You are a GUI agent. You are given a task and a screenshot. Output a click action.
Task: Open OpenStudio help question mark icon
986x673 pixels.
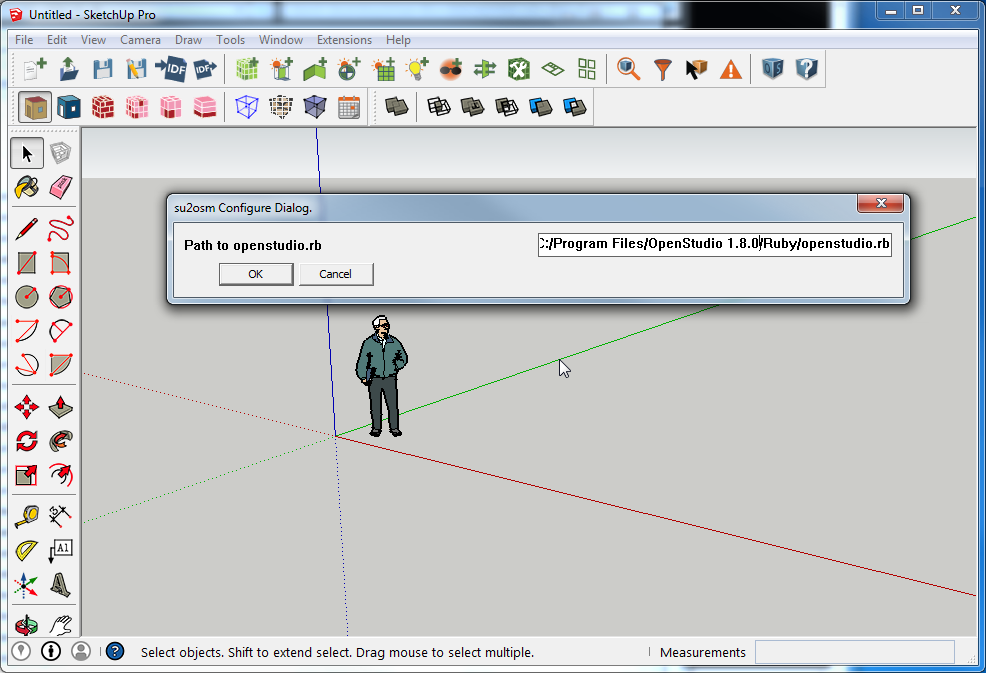coord(806,69)
